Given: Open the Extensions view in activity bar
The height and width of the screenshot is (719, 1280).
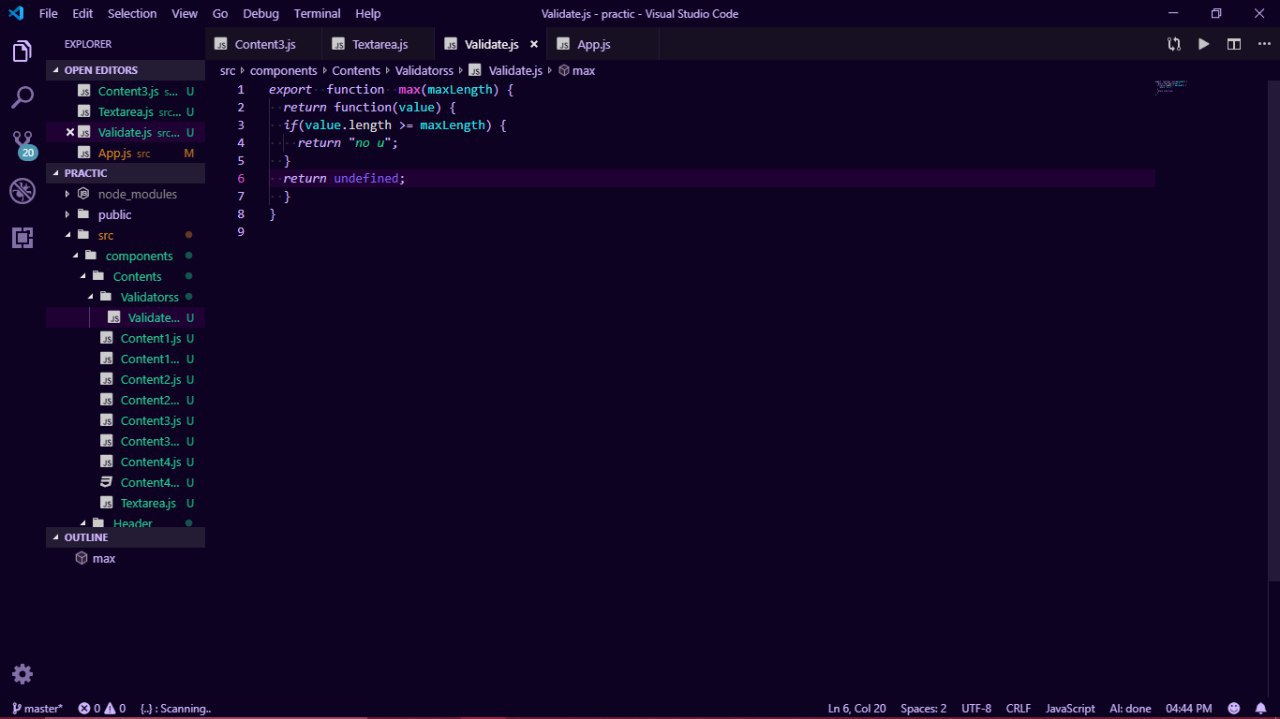Looking at the screenshot, I should (22, 237).
